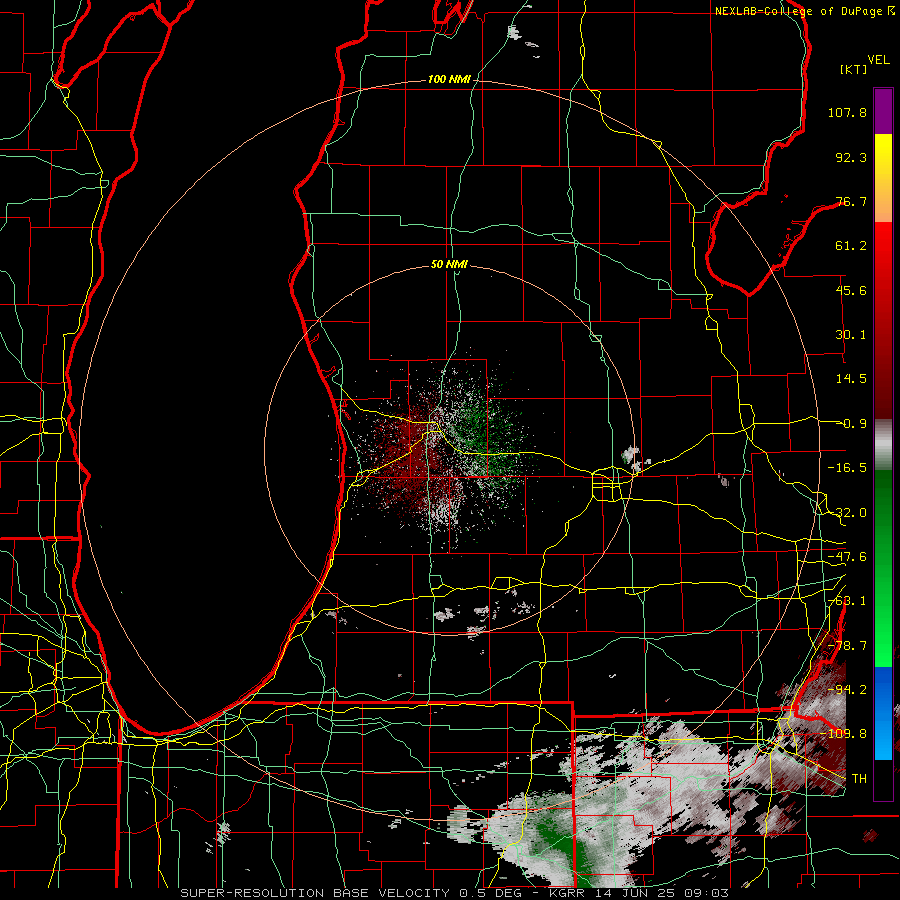
Task: Click the 76.7 legend value
Action: coord(851,201)
